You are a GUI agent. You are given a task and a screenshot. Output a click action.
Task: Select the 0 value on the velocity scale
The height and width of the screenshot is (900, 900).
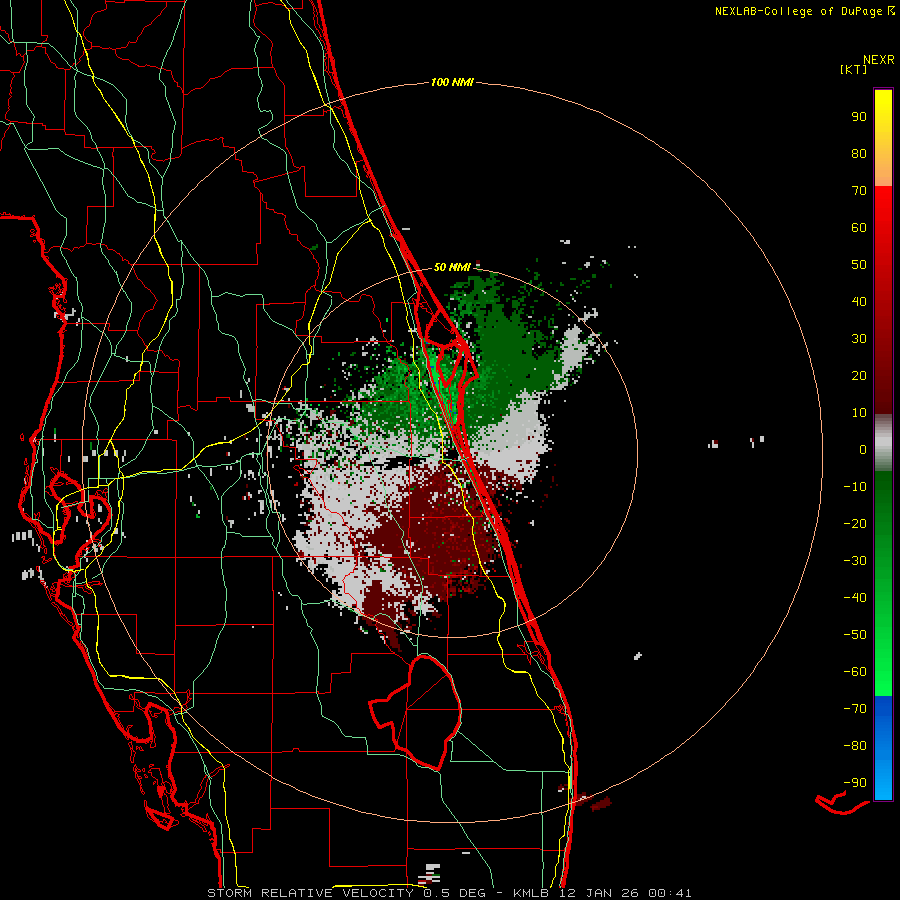pyautogui.click(x=863, y=449)
